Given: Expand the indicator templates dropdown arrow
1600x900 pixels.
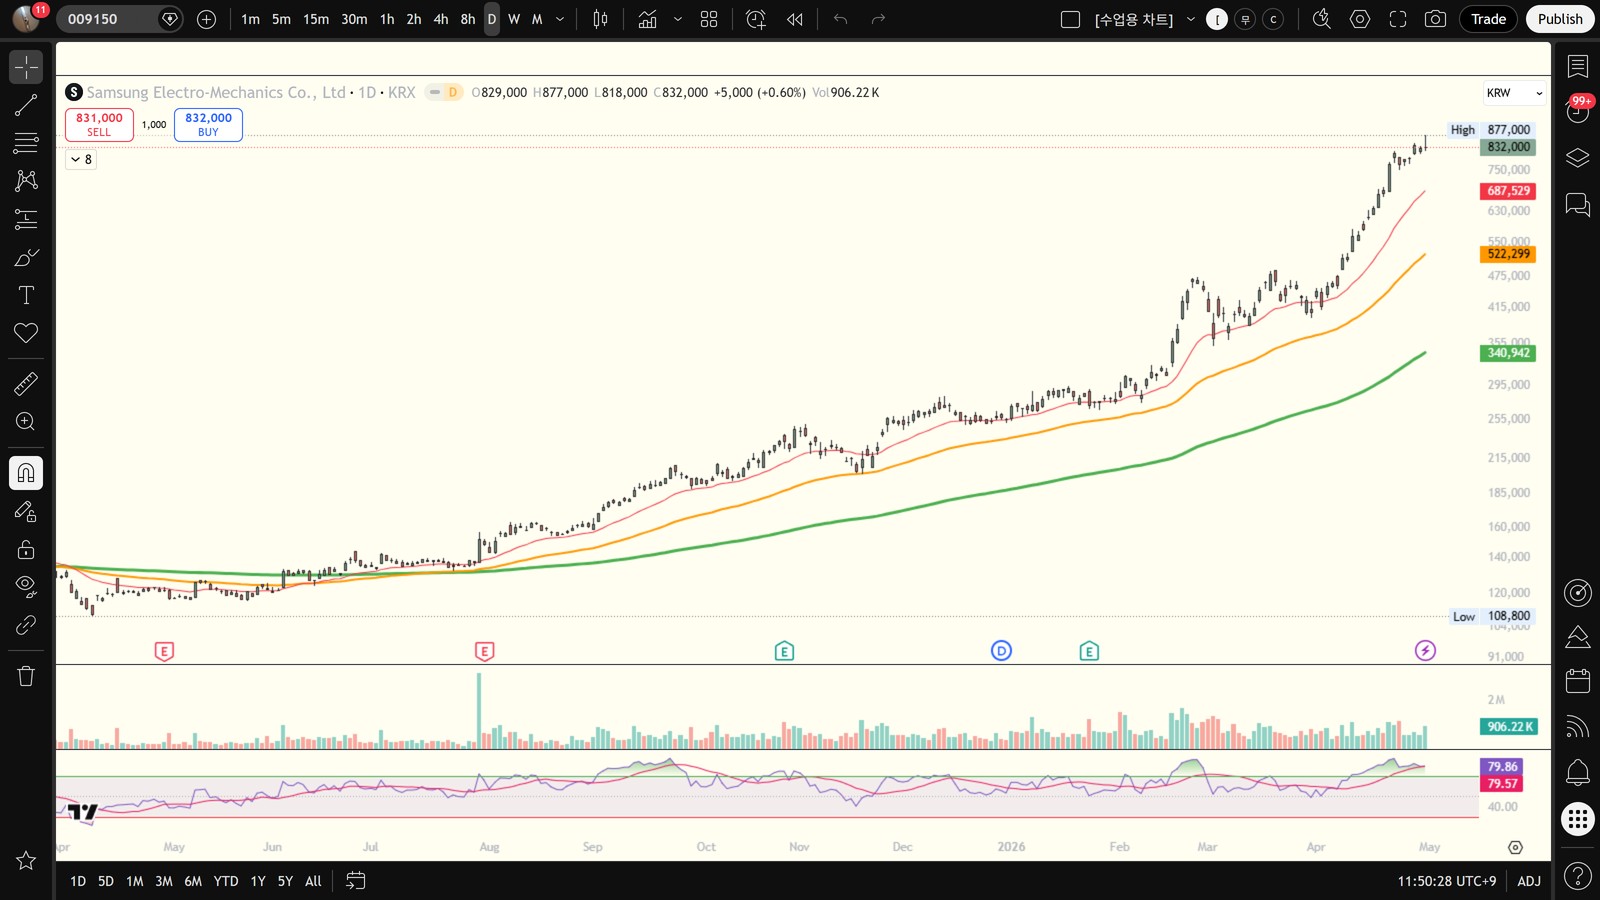Looking at the screenshot, I should pyautogui.click(x=678, y=19).
